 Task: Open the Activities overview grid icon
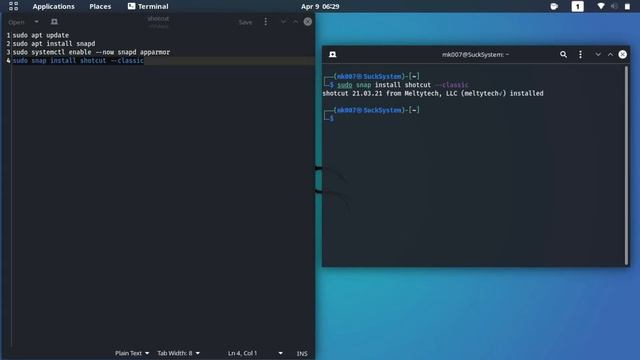[13, 6]
